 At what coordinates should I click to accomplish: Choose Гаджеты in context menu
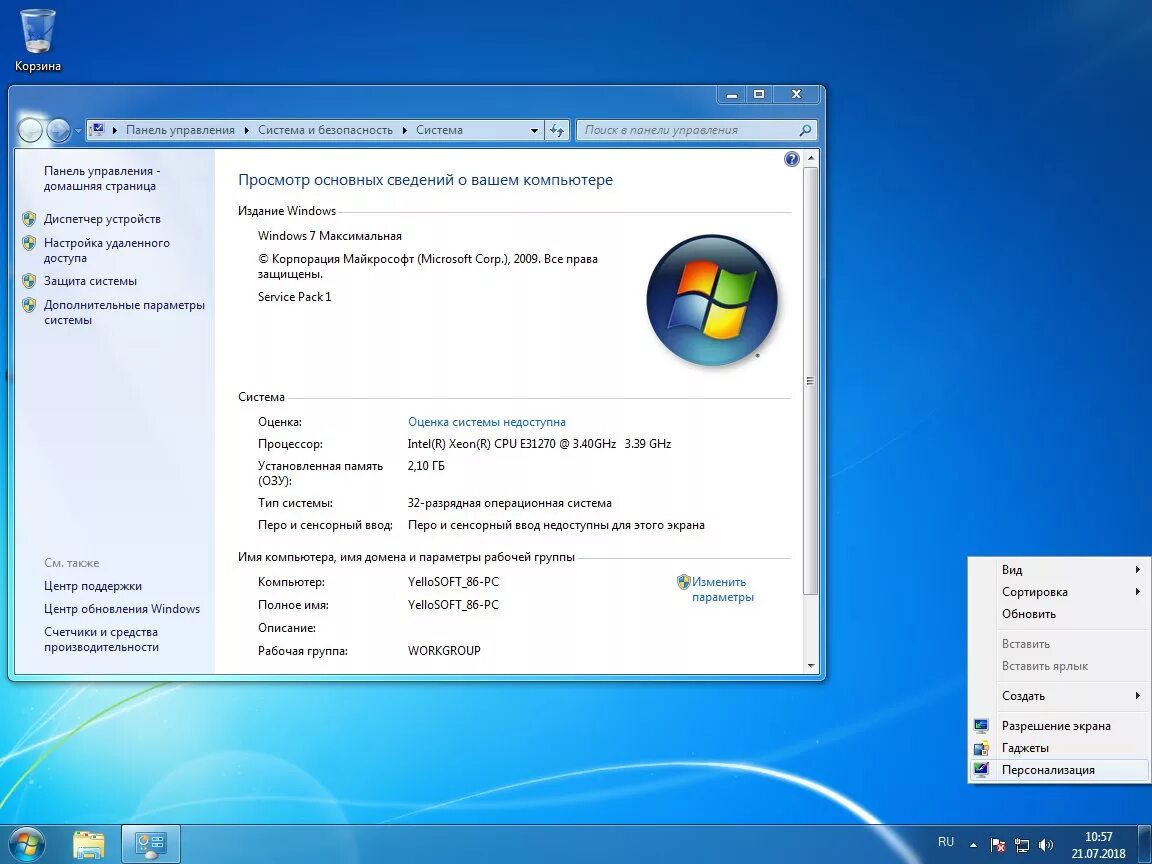(1059, 748)
